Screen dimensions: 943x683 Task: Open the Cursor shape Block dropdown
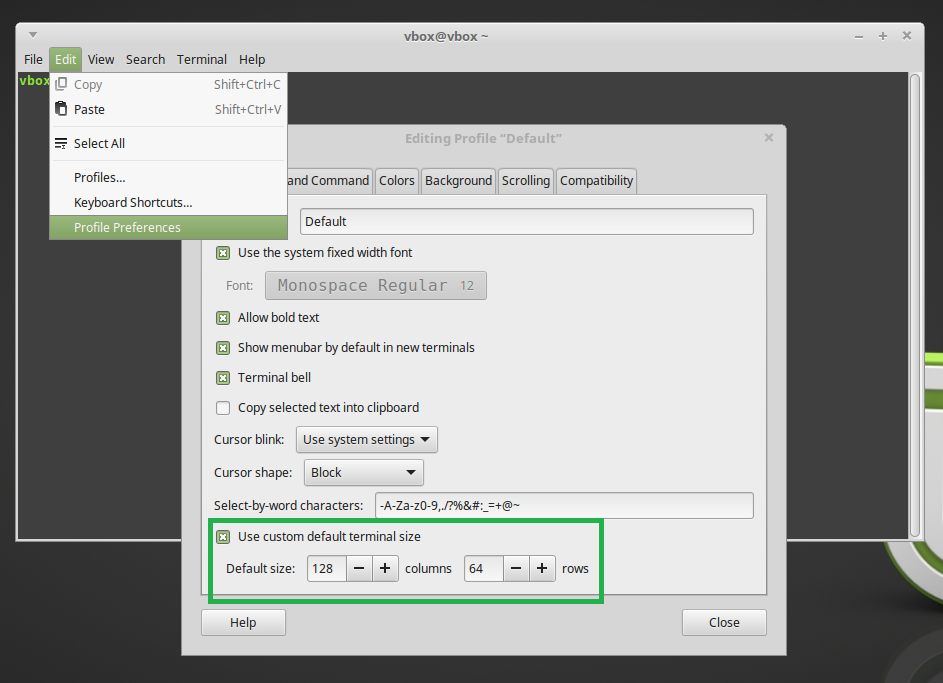pos(364,473)
